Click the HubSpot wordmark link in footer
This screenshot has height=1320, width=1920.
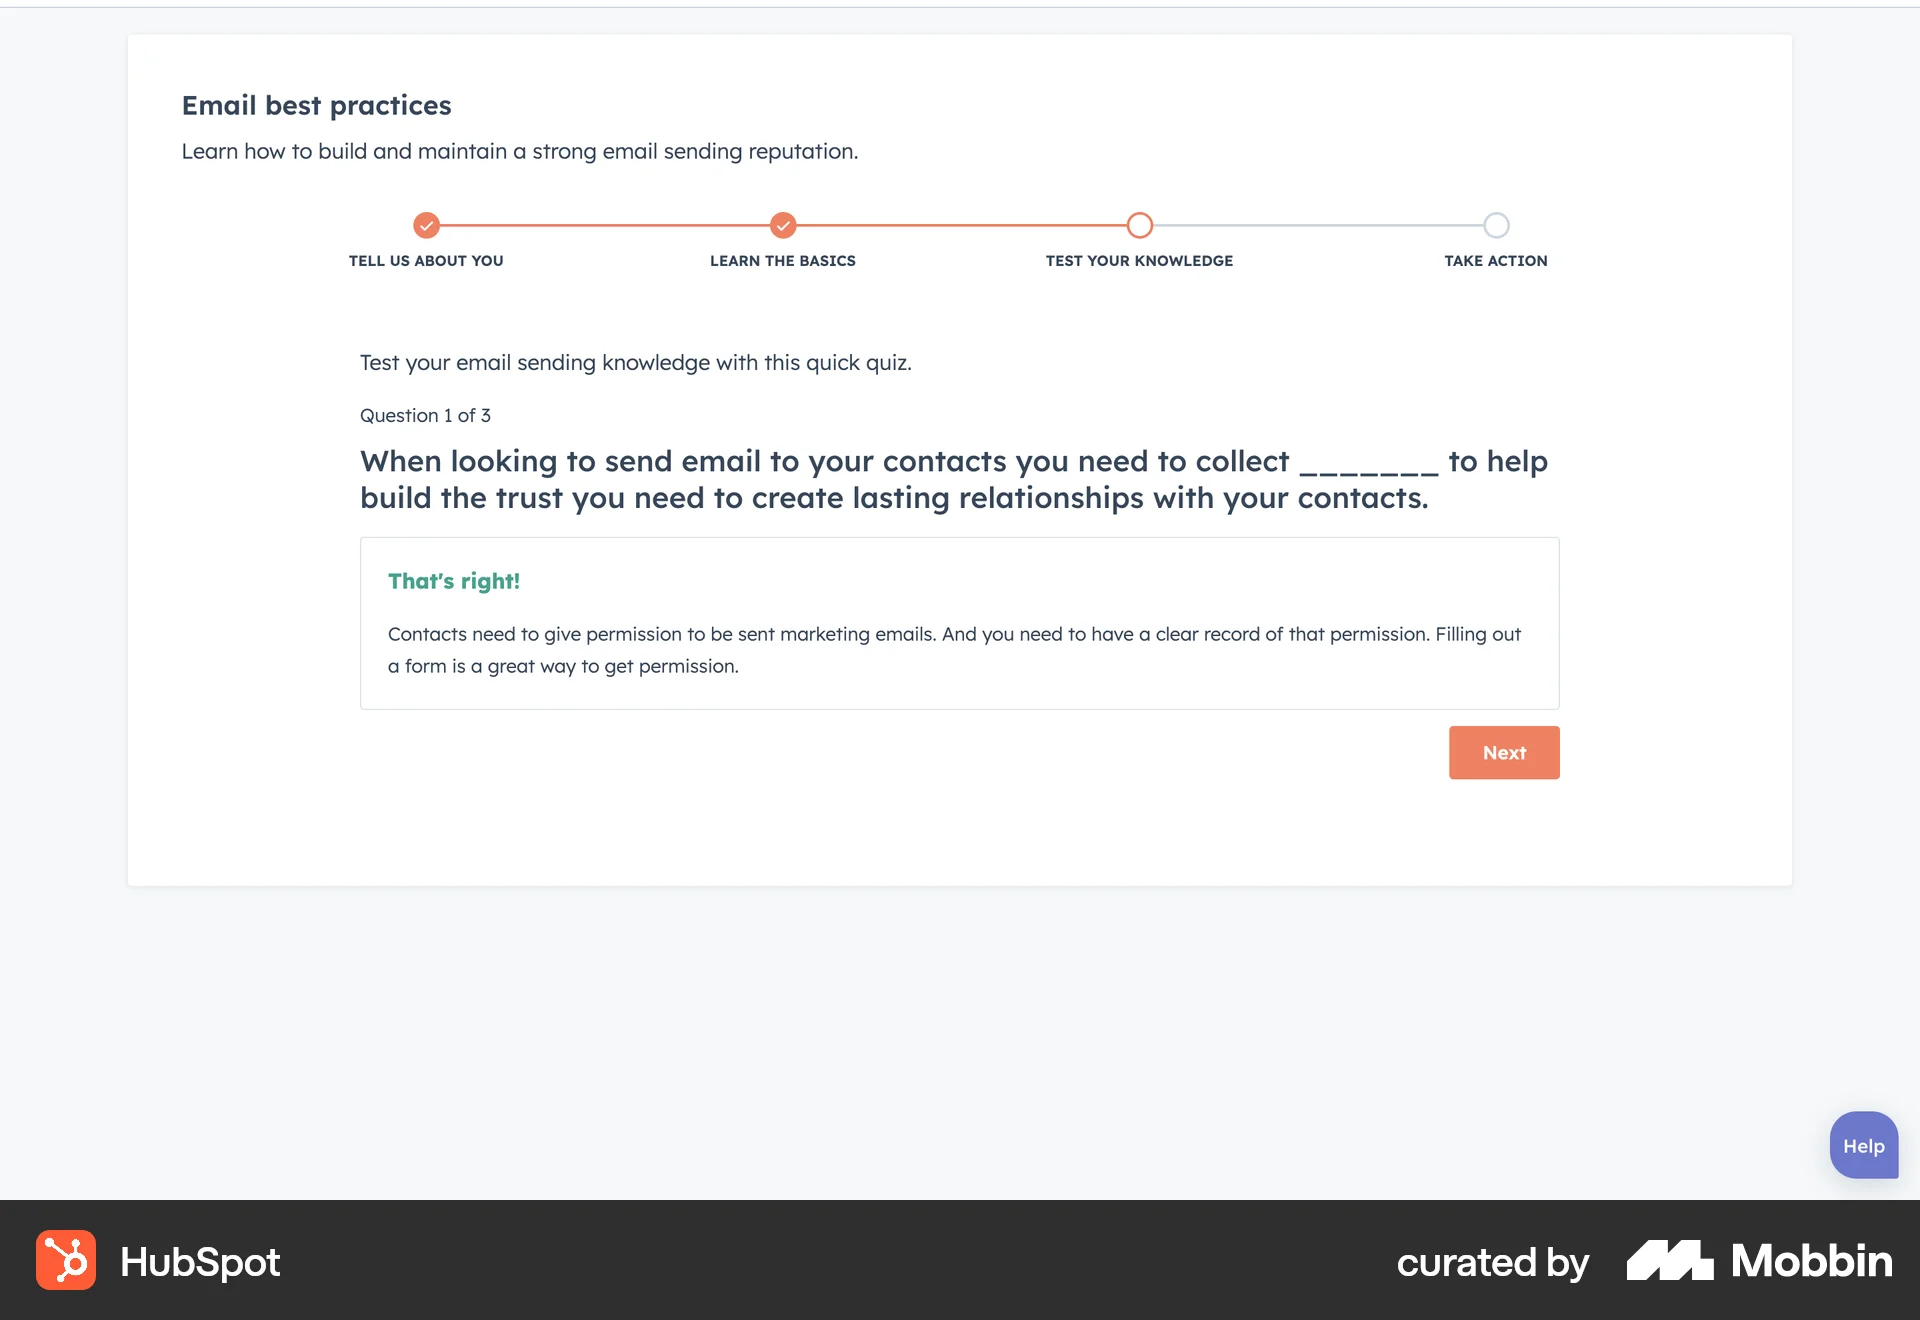[198, 1261]
